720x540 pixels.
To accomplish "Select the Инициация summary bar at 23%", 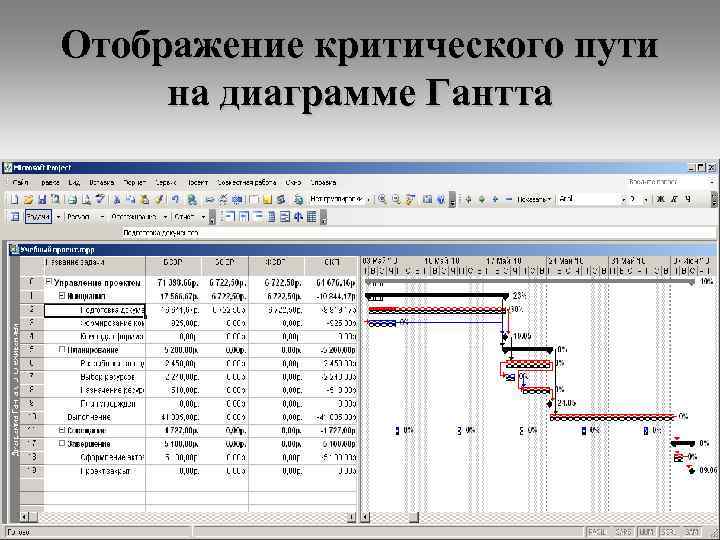I will pos(437,297).
